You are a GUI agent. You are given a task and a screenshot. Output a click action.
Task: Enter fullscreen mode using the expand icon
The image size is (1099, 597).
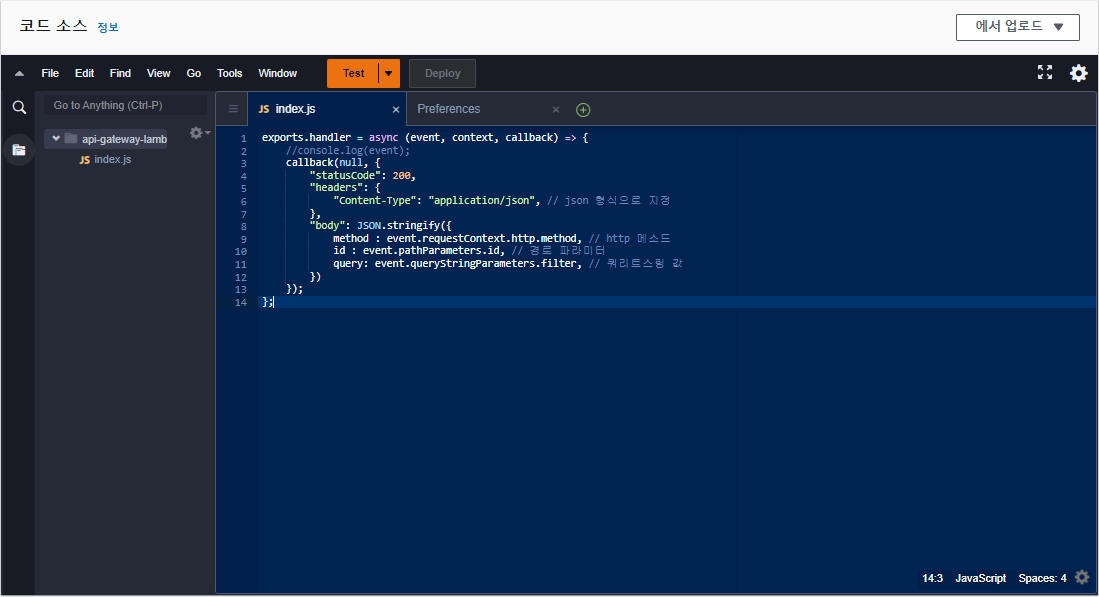1045,72
